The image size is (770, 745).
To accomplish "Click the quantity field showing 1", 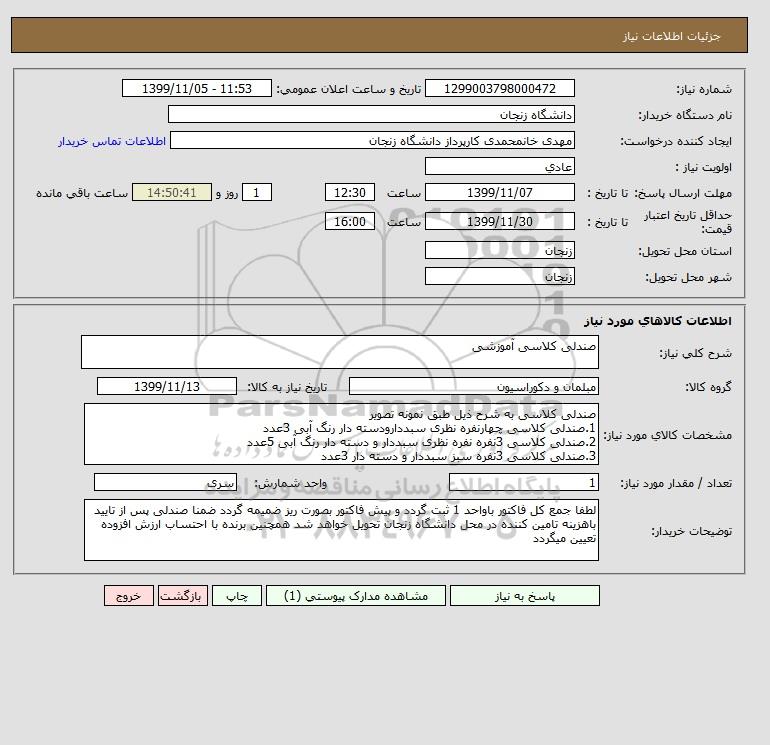I will tap(523, 482).
